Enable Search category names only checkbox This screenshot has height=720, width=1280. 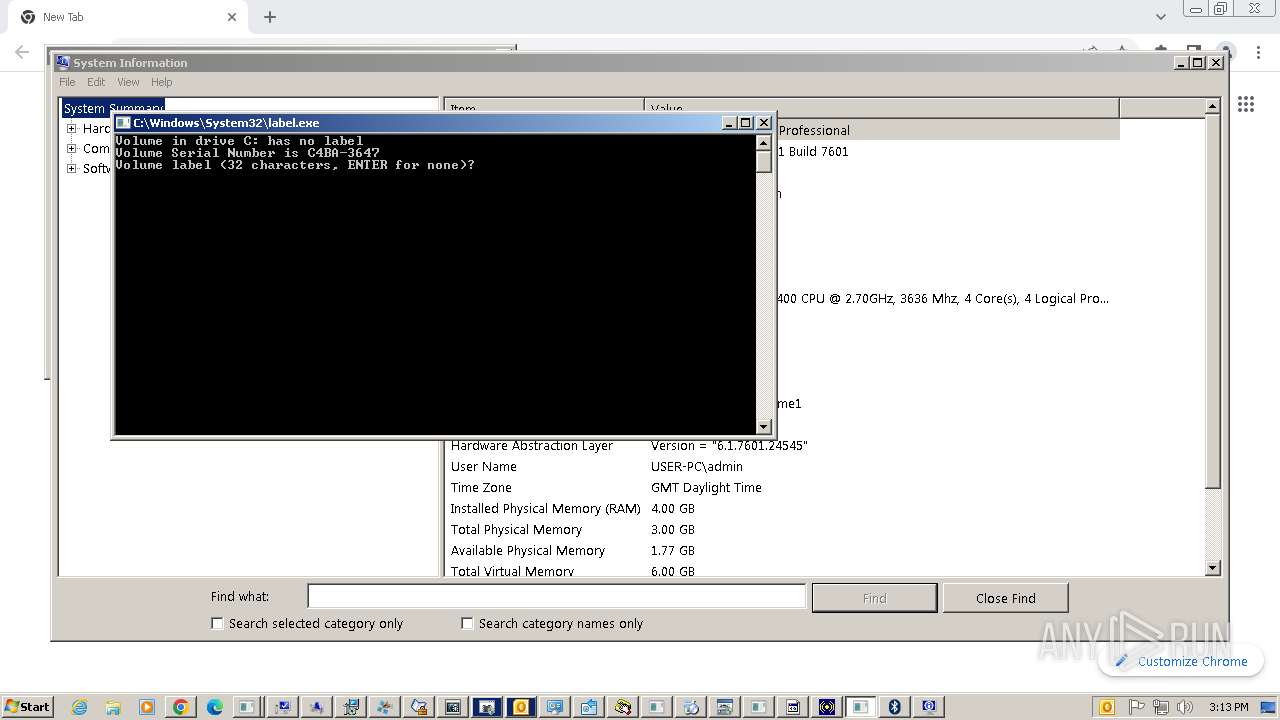click(467, 623)
